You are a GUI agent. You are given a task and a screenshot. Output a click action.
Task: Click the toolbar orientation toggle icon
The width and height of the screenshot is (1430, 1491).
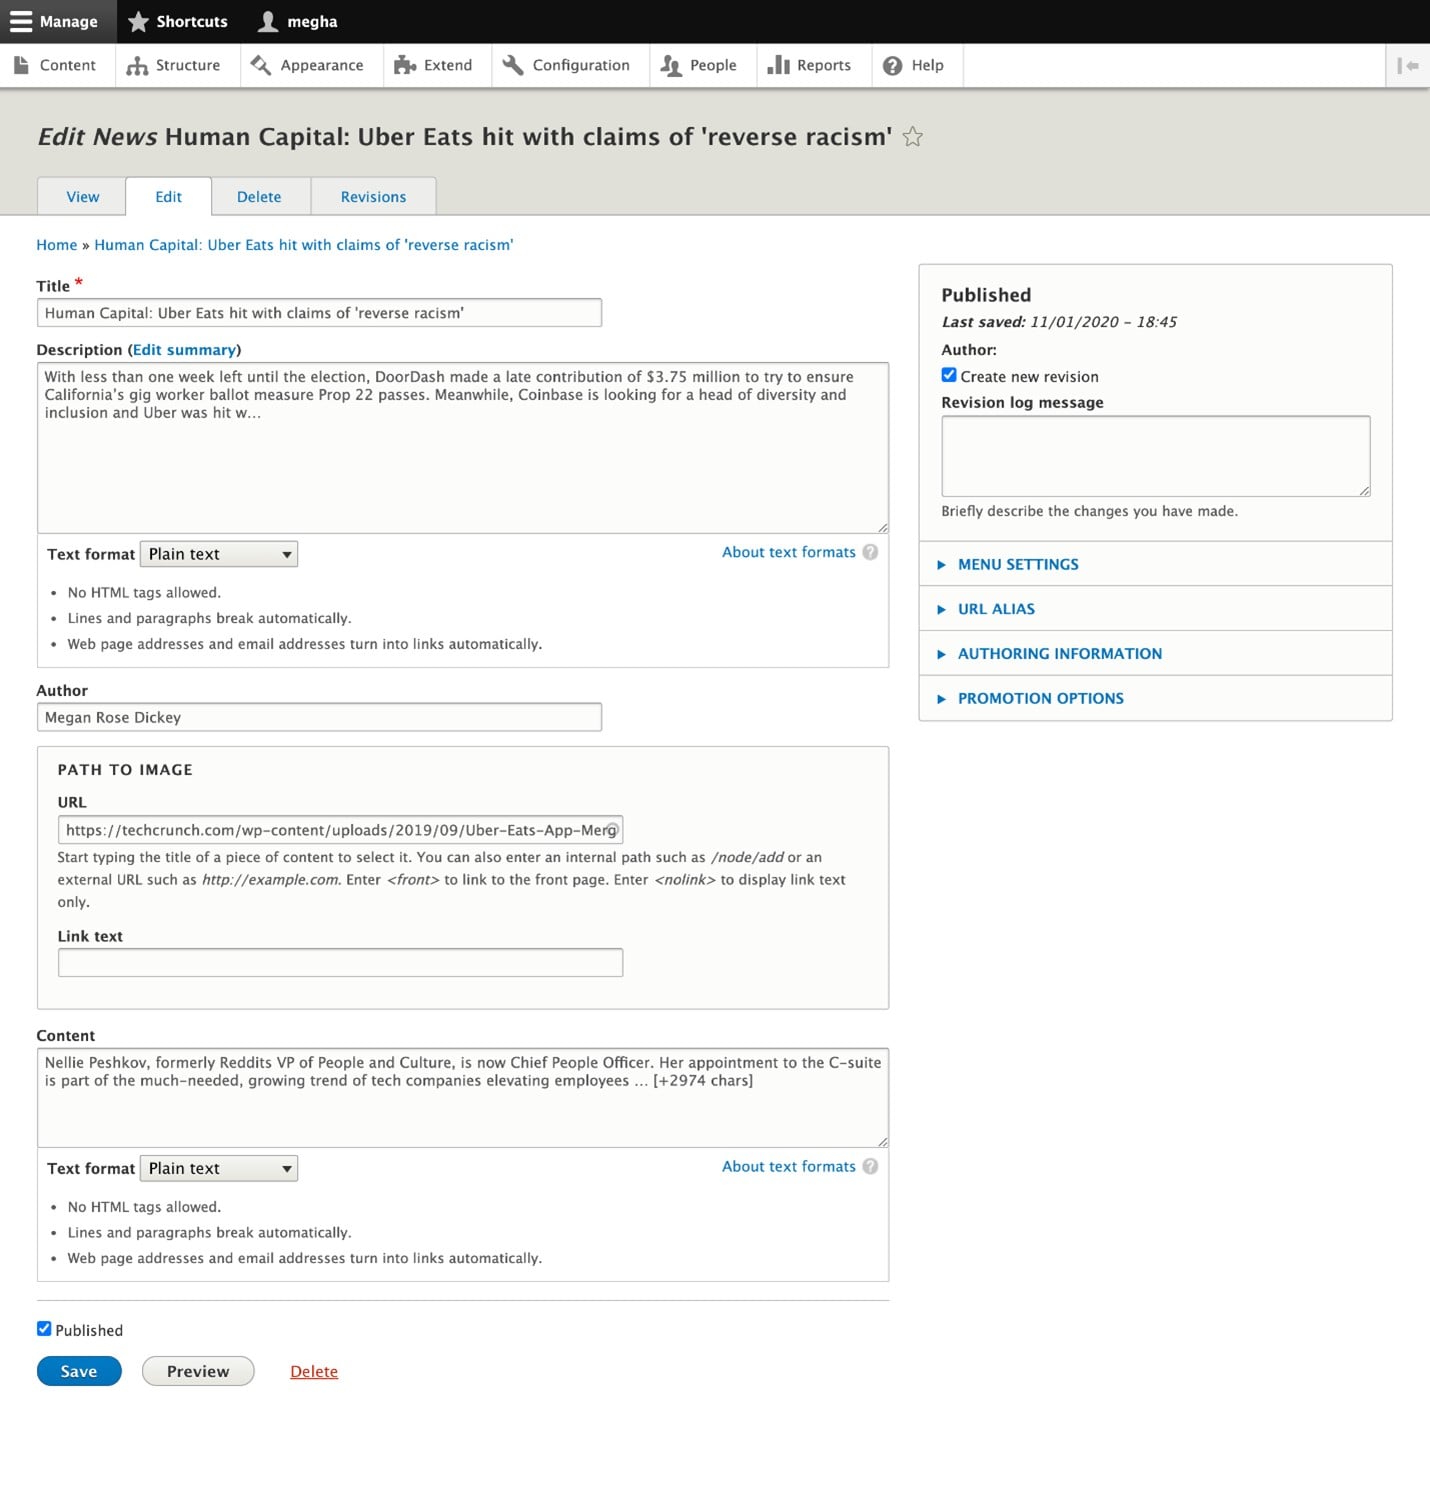(1408, 65)
